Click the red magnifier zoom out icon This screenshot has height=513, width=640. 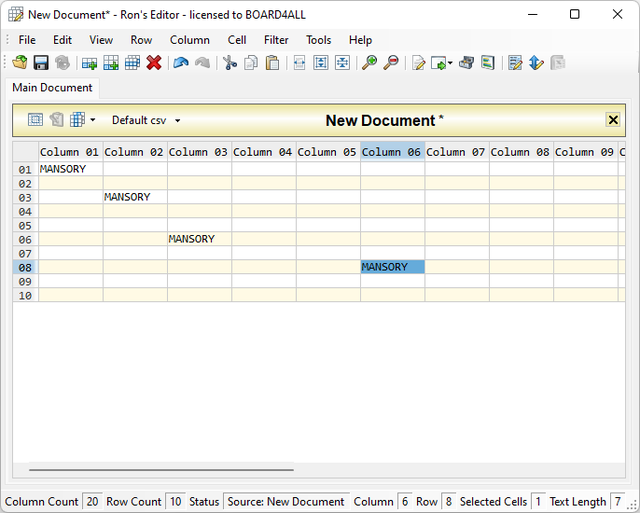pos(391,62)
